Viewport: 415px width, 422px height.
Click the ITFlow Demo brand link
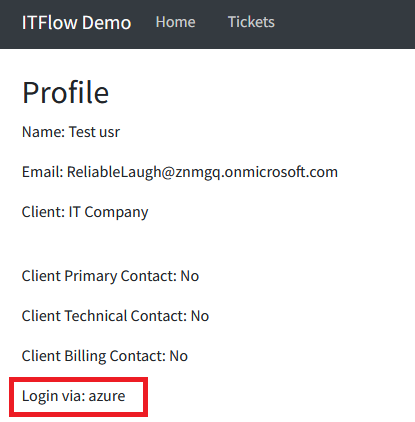coord(76,23)
